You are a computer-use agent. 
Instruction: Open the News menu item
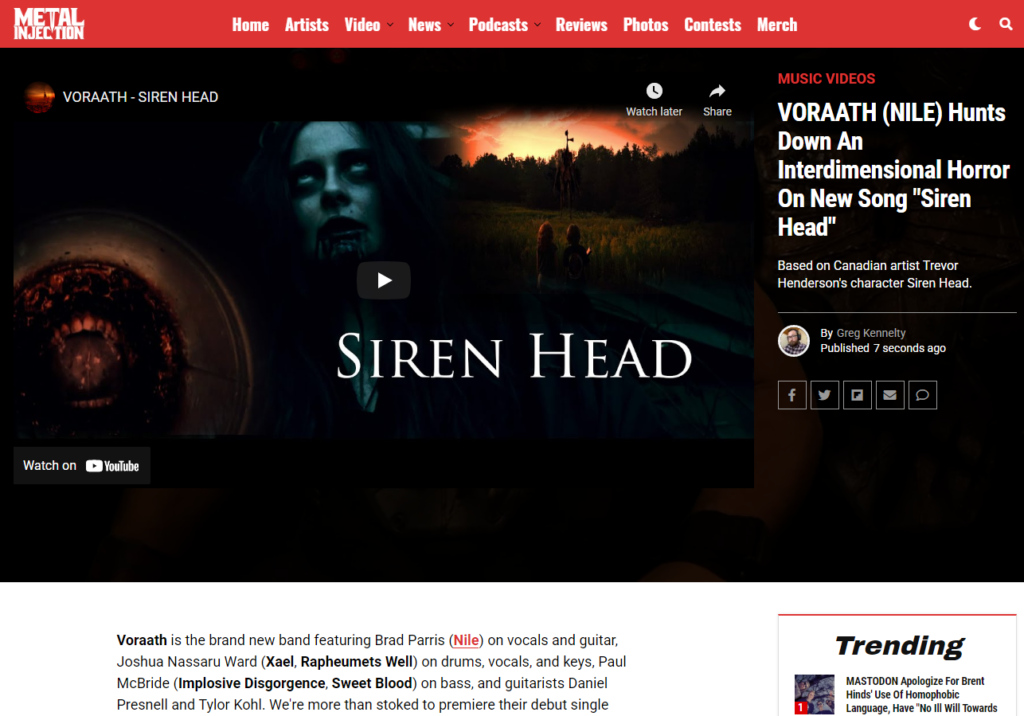[x=424, y=25]
